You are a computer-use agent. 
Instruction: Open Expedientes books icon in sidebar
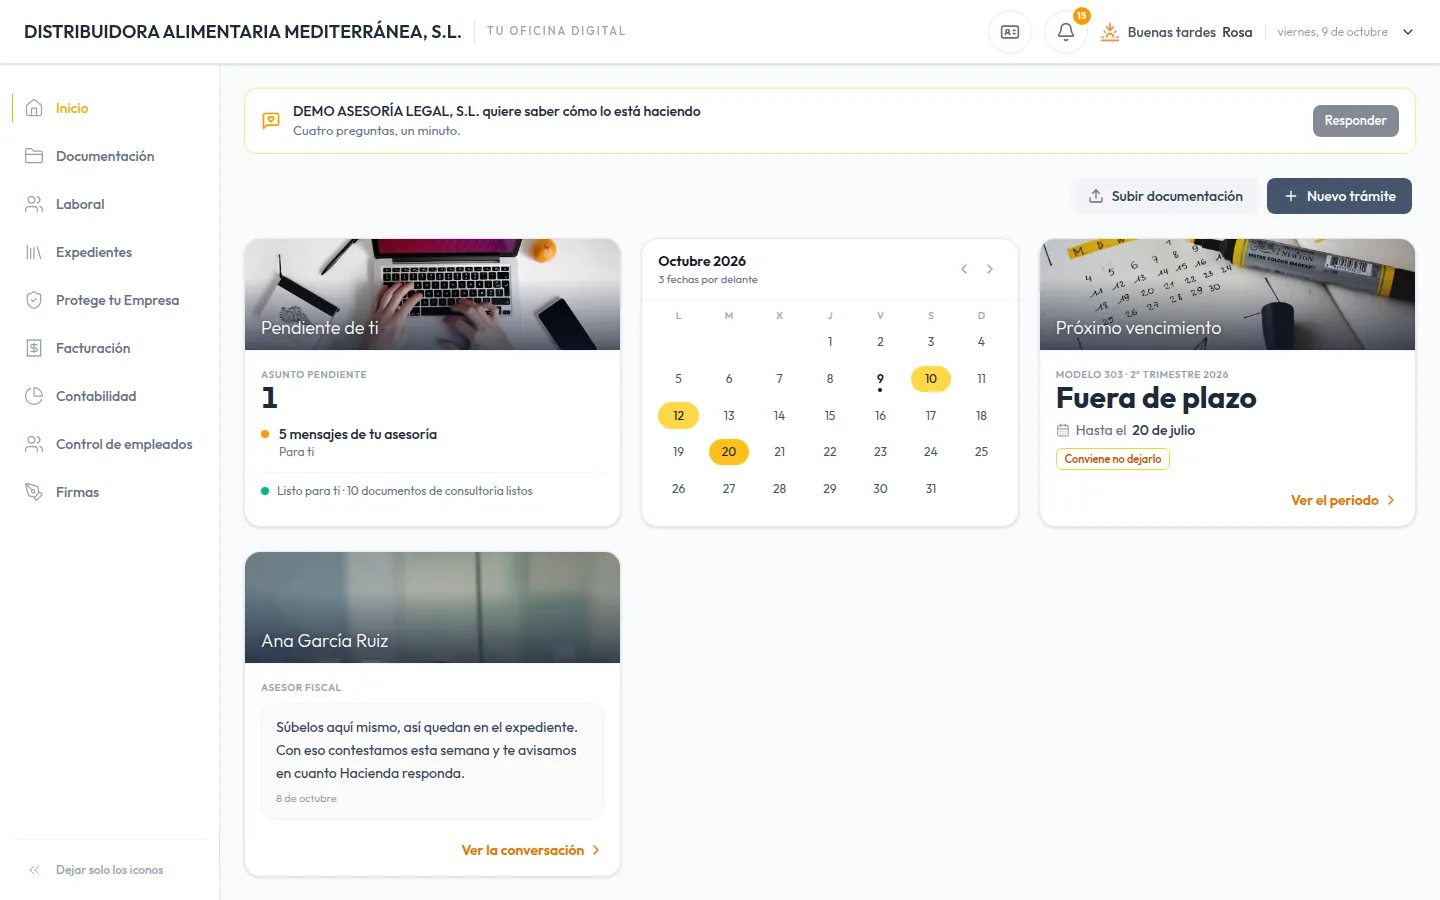pyautogui.click(x=34, y=252)
